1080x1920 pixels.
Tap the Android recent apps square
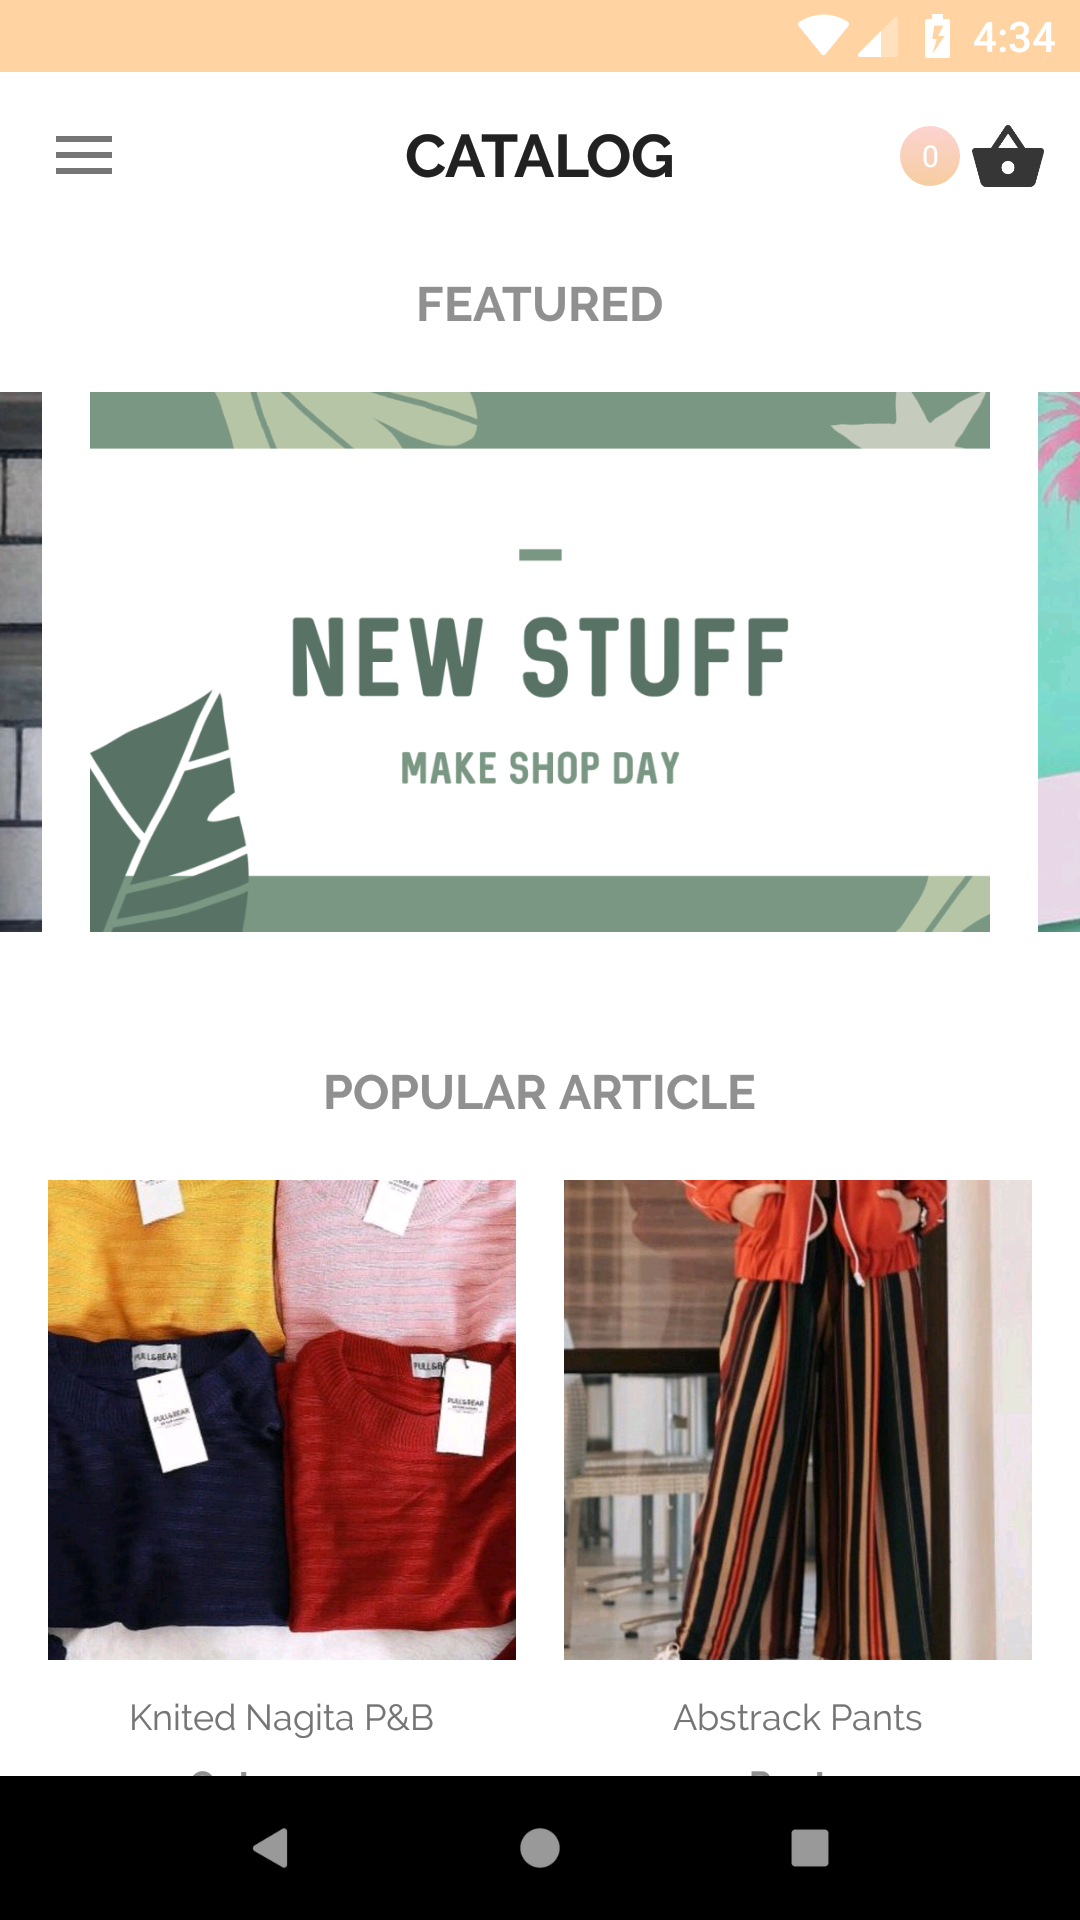810,1847
